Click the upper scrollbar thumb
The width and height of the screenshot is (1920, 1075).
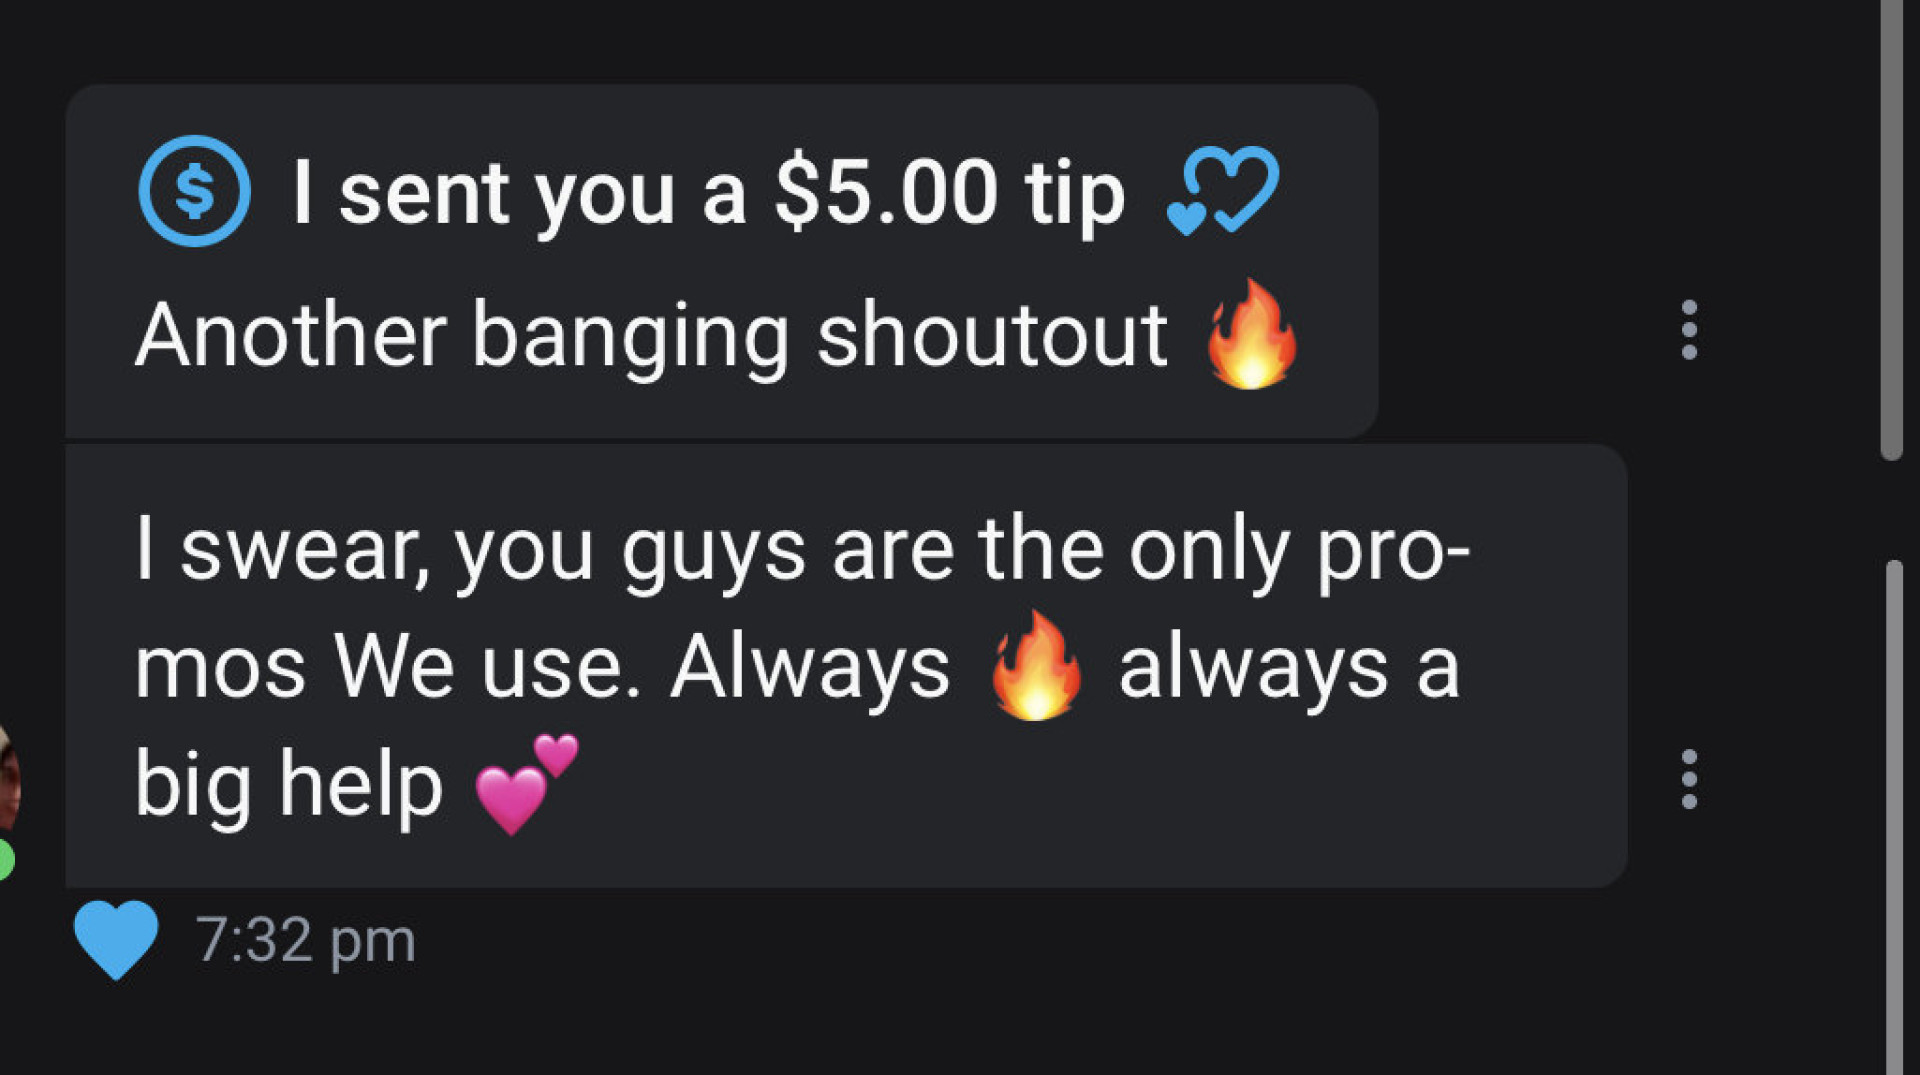pyautogui.click(x=1890, y=230)
